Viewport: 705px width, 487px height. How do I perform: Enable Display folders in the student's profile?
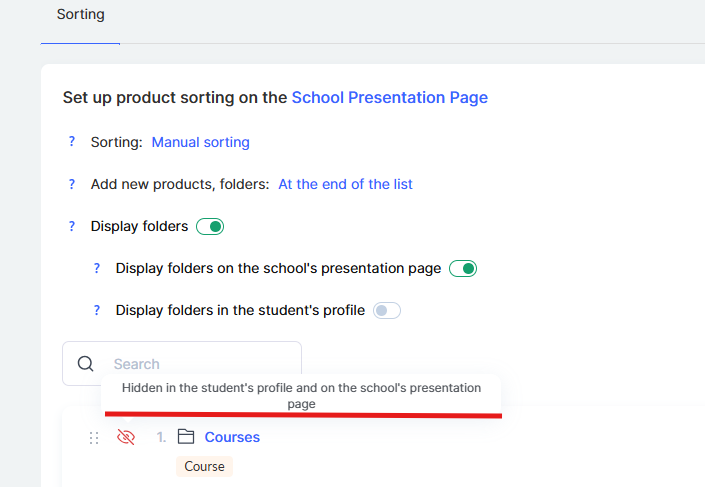(387, 311)
